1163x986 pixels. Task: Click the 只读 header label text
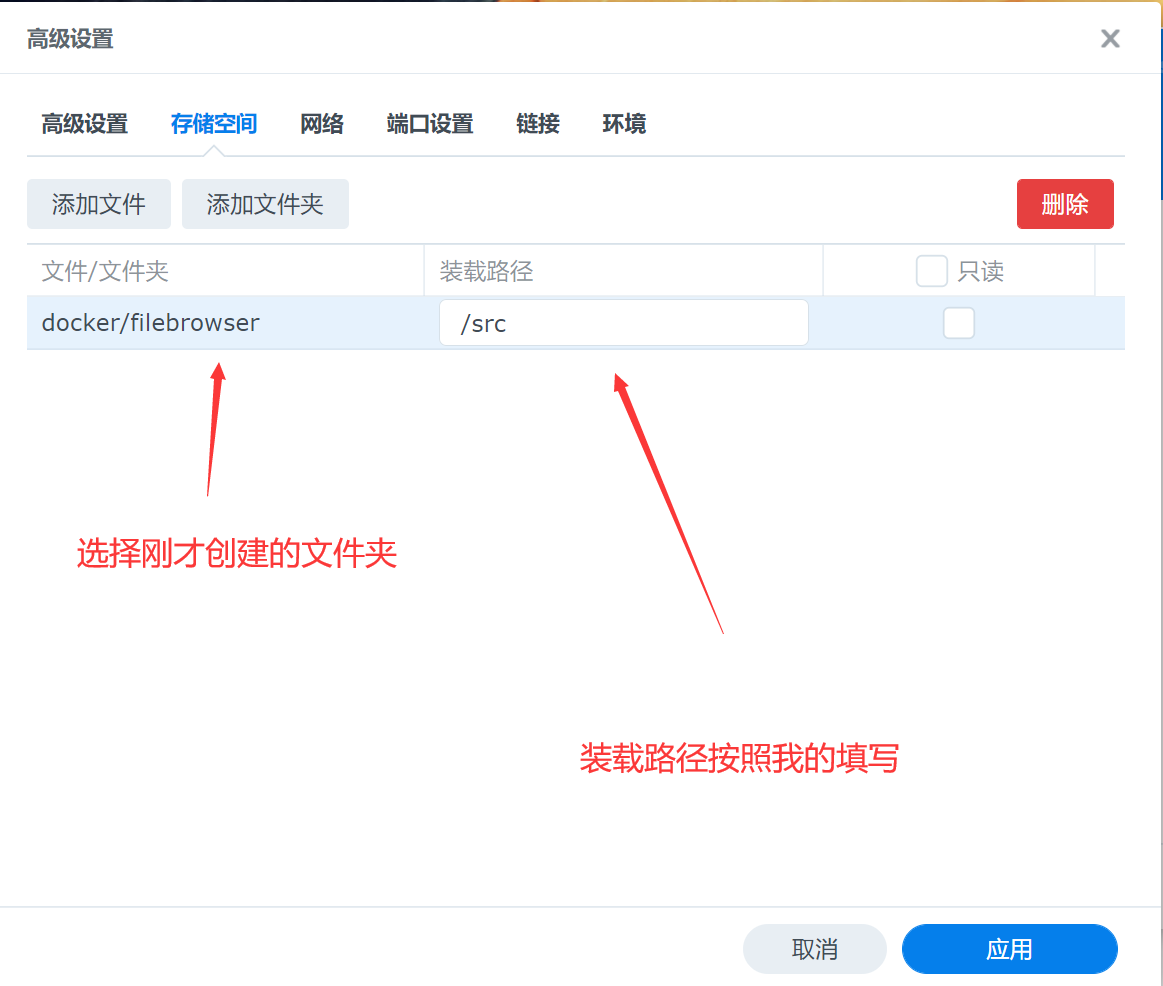(980, 271)
